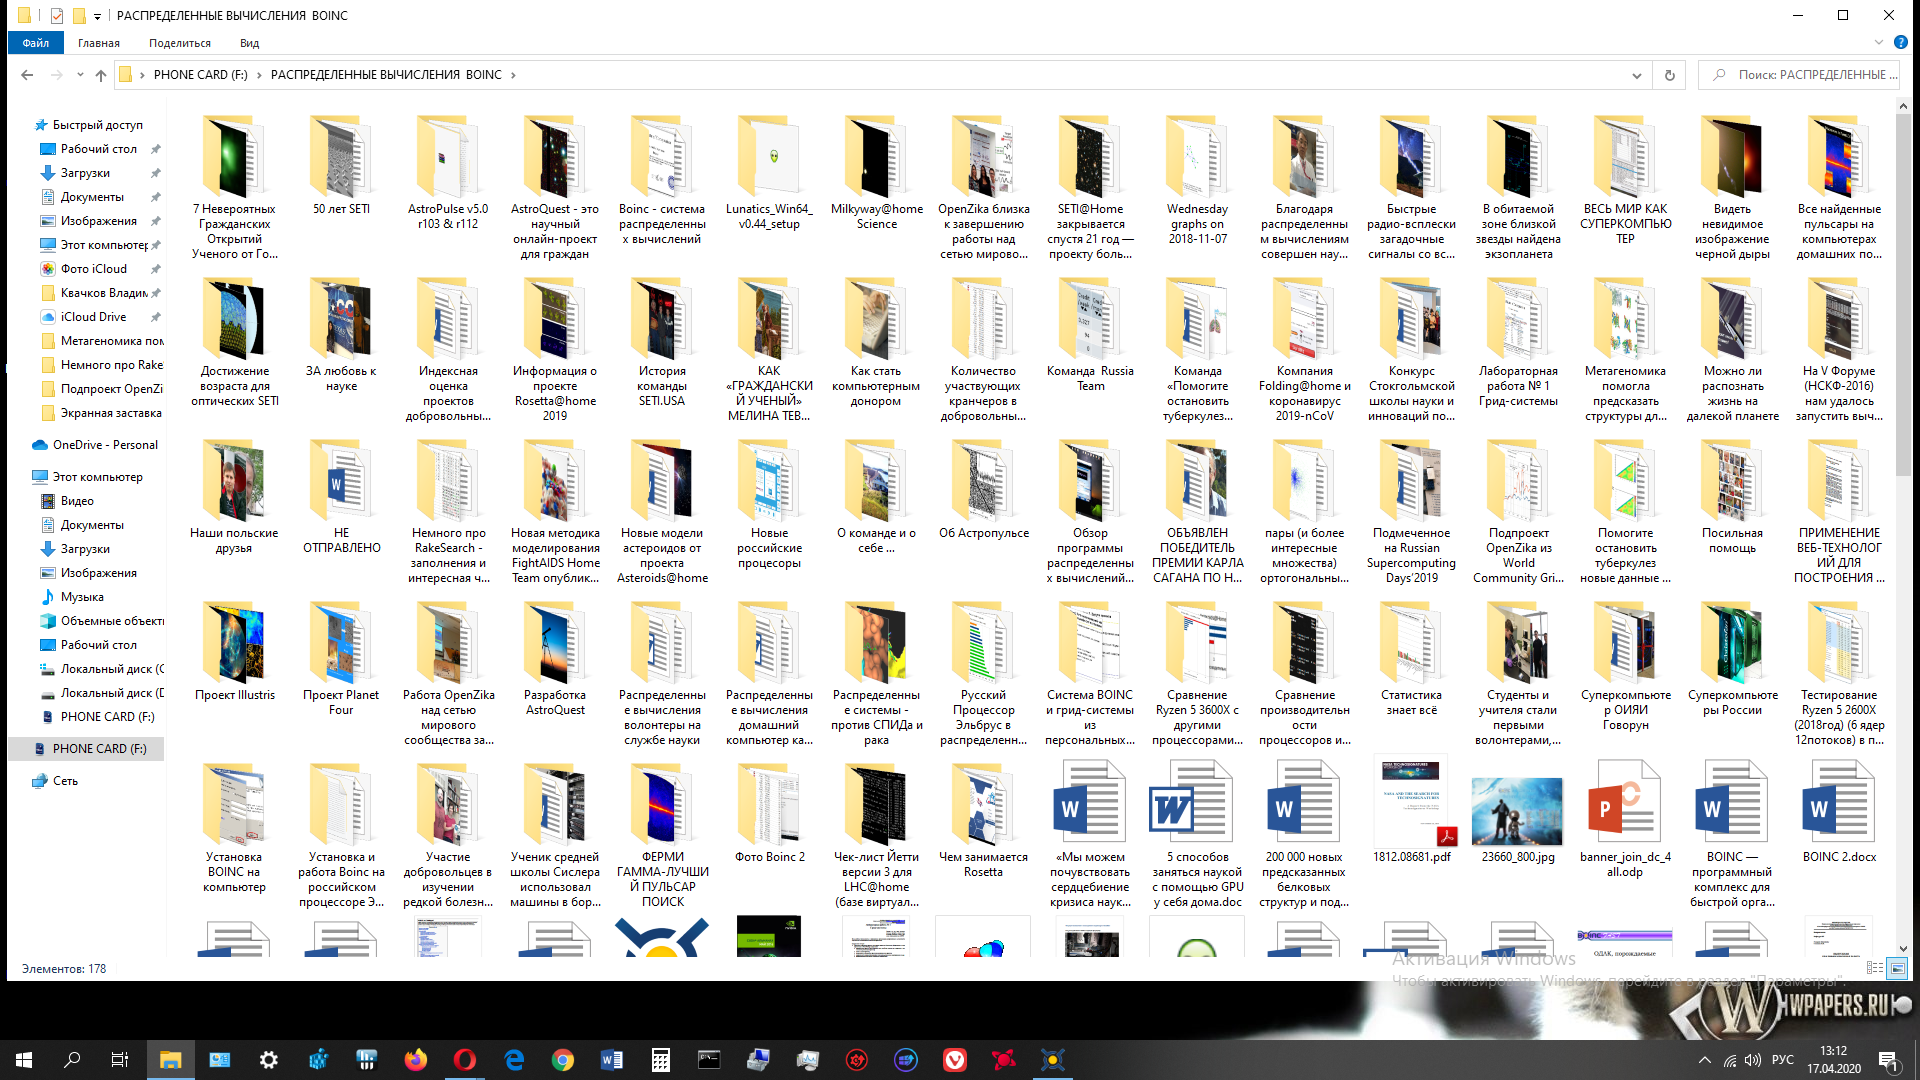Open Рабочий стол under quick access

point(98,149)
